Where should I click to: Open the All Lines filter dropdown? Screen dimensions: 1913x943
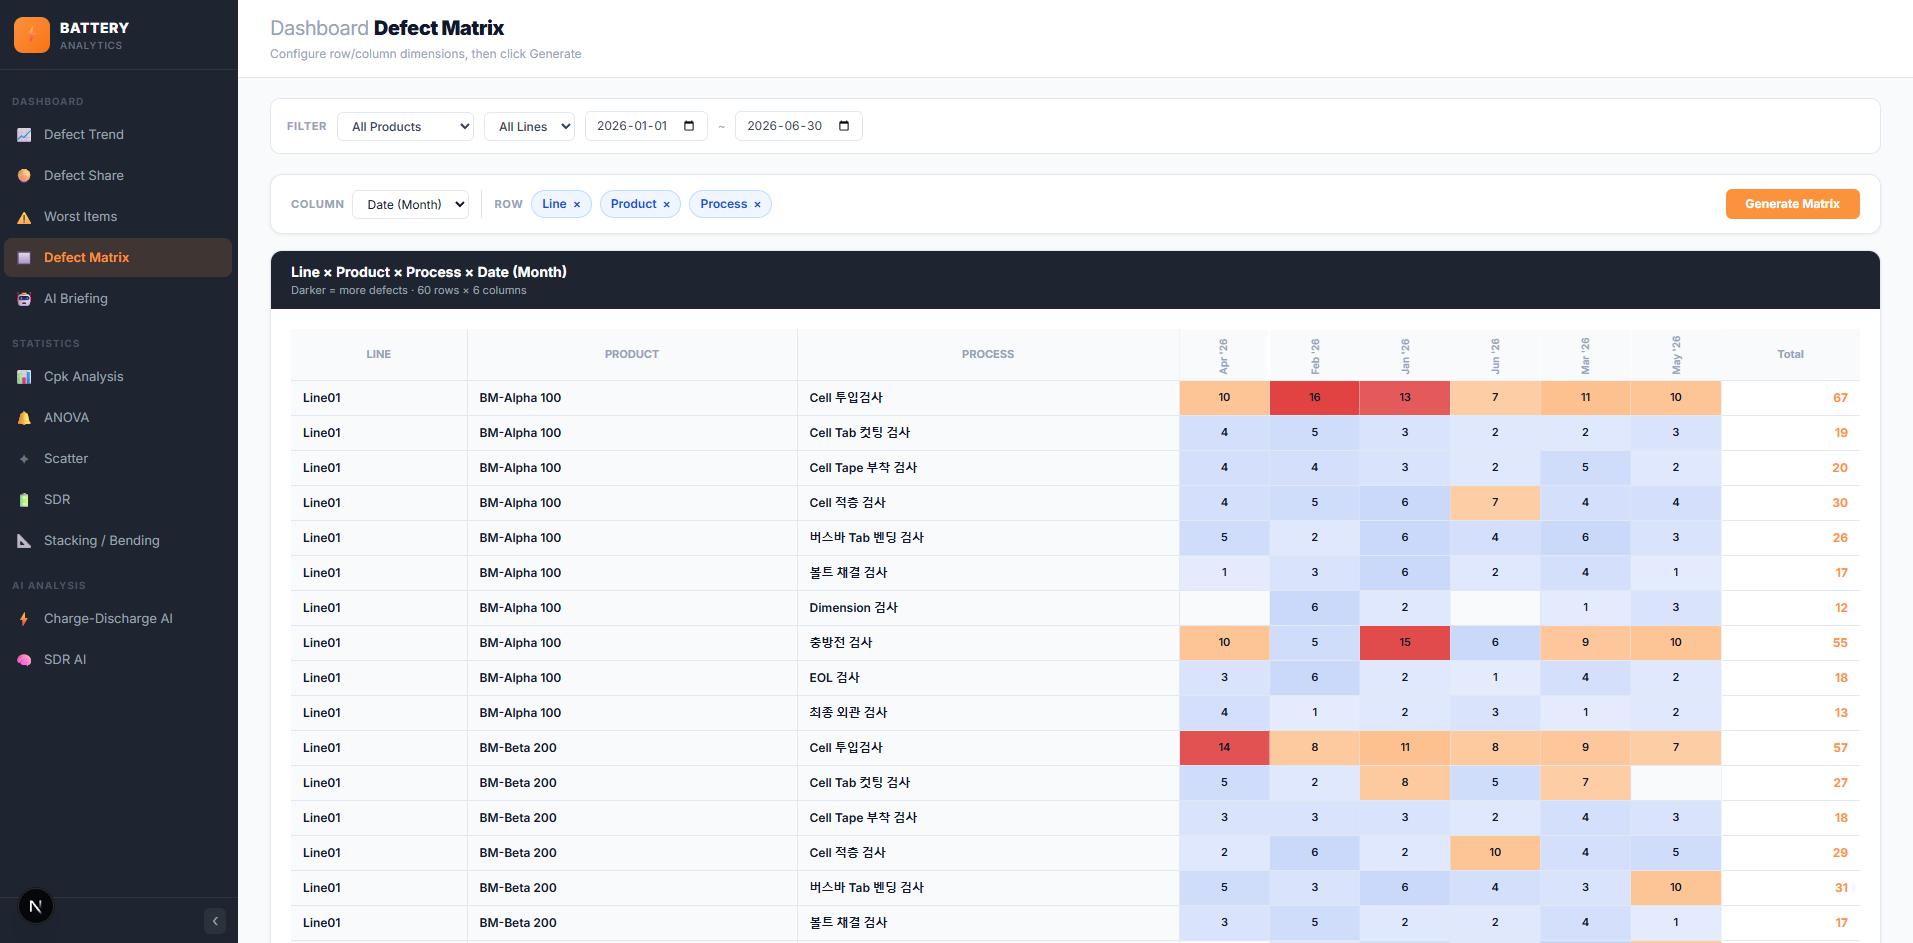(530, 126)
